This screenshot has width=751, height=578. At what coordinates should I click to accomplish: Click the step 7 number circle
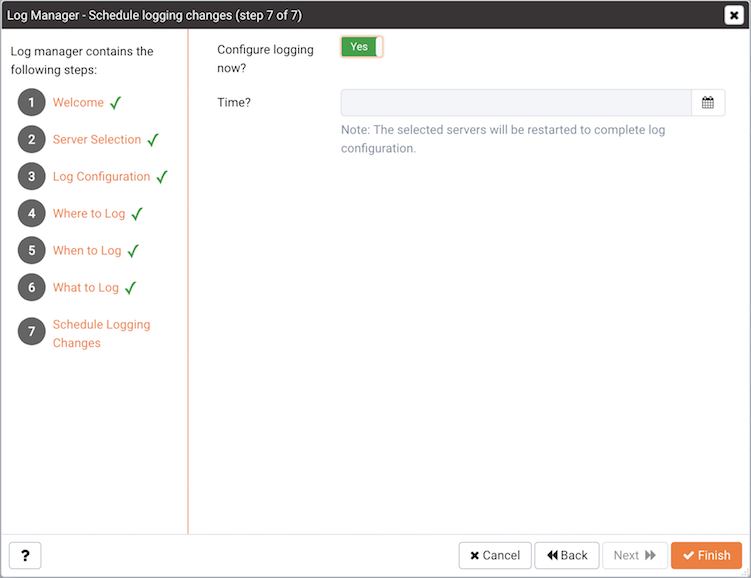click(32, 331)
